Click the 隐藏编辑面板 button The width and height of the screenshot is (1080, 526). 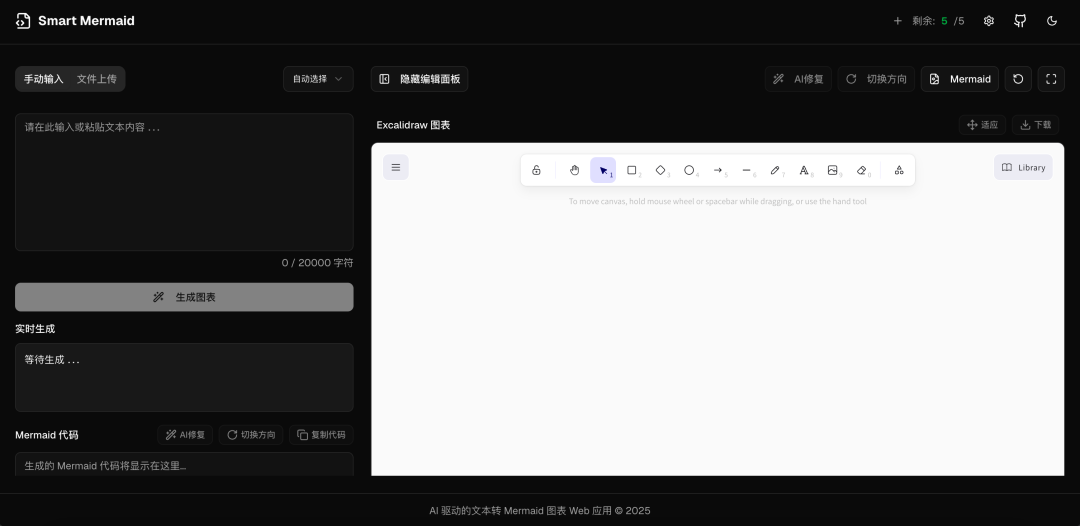coord(419,79)
